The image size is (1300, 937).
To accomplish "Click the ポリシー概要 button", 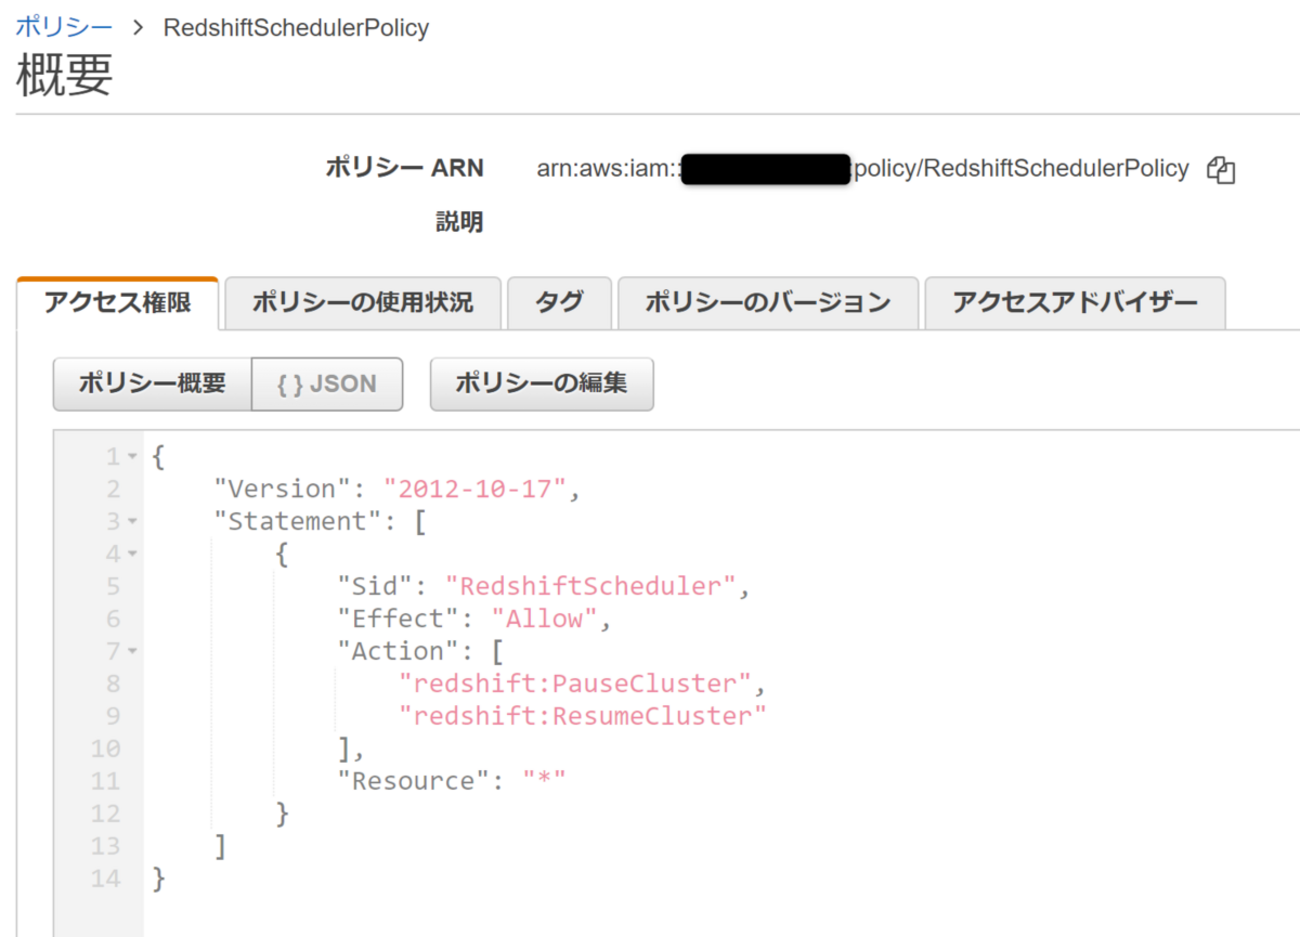I will (152, 384).
